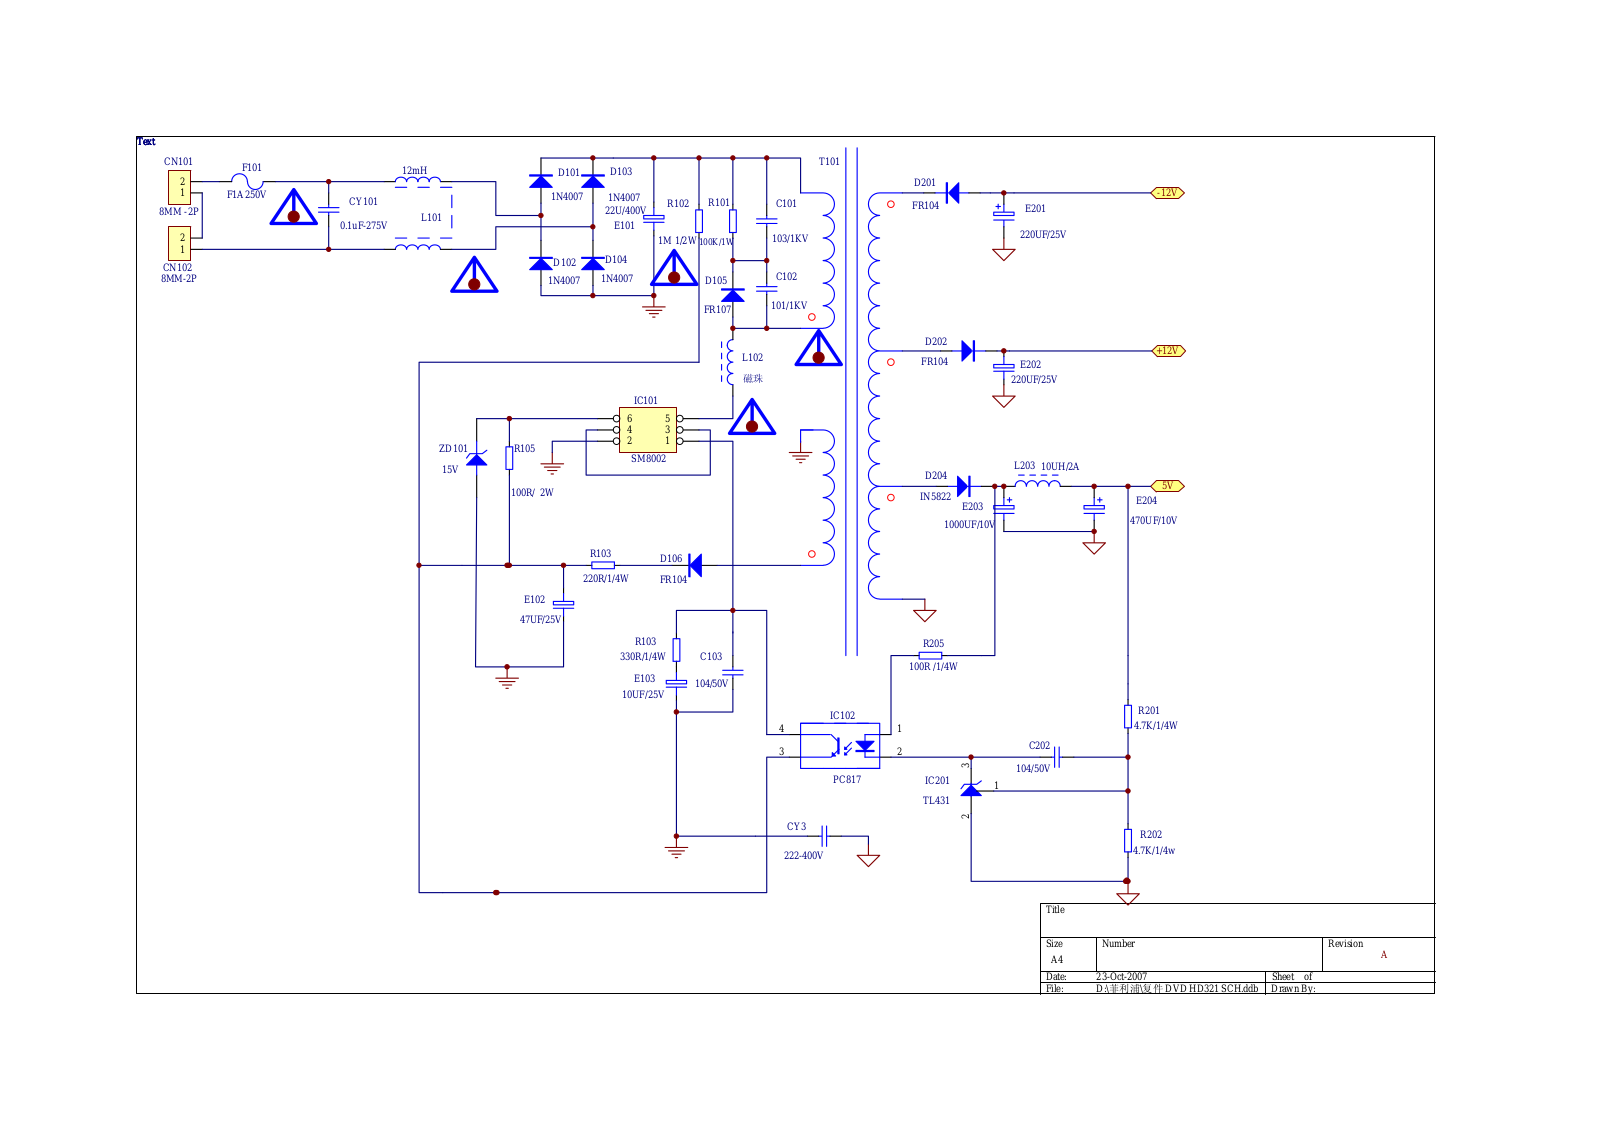1600x1131 pixels.
Task: Click the '47UF/25V' capacitor value
Action: [x=540, y=620]
